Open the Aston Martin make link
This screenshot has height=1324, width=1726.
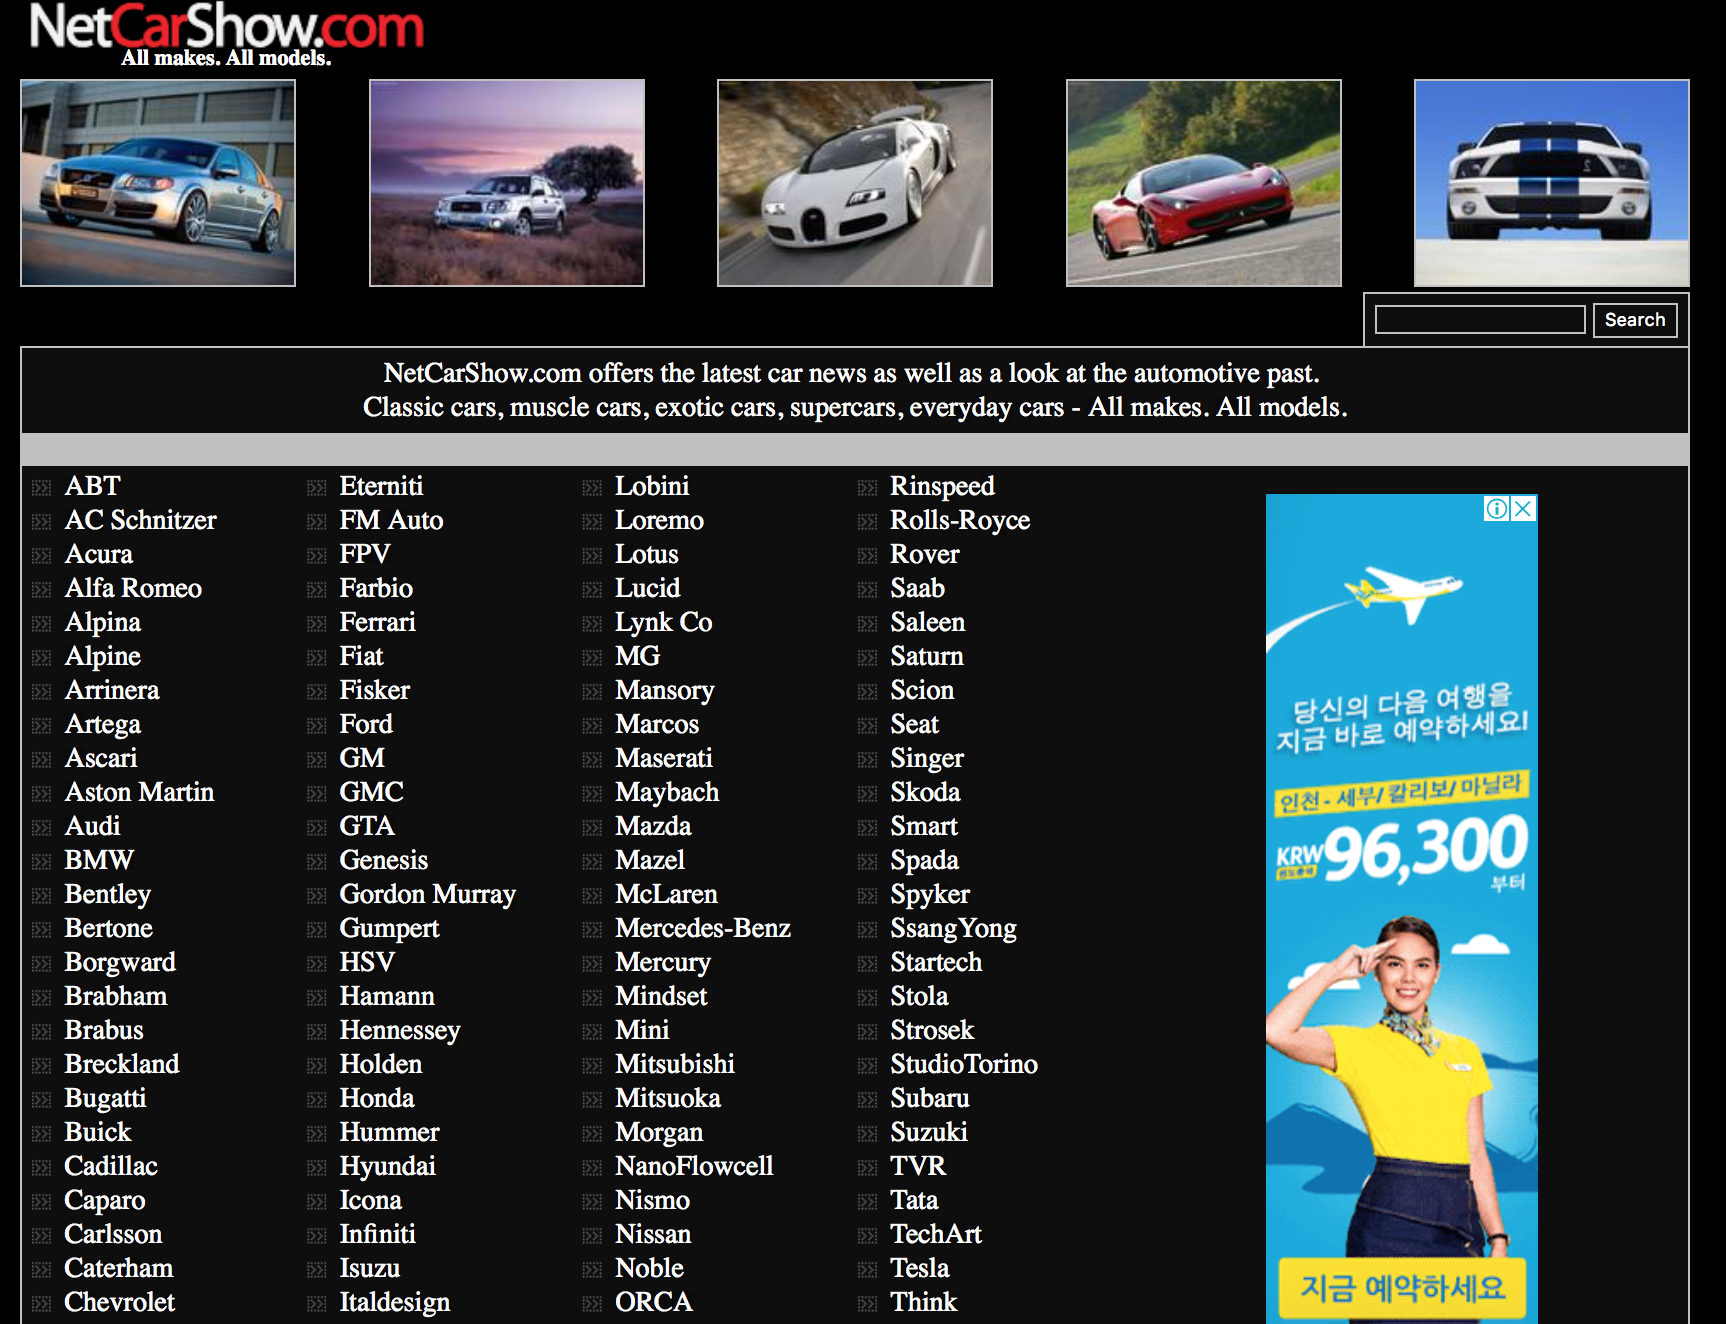(139, 792)
